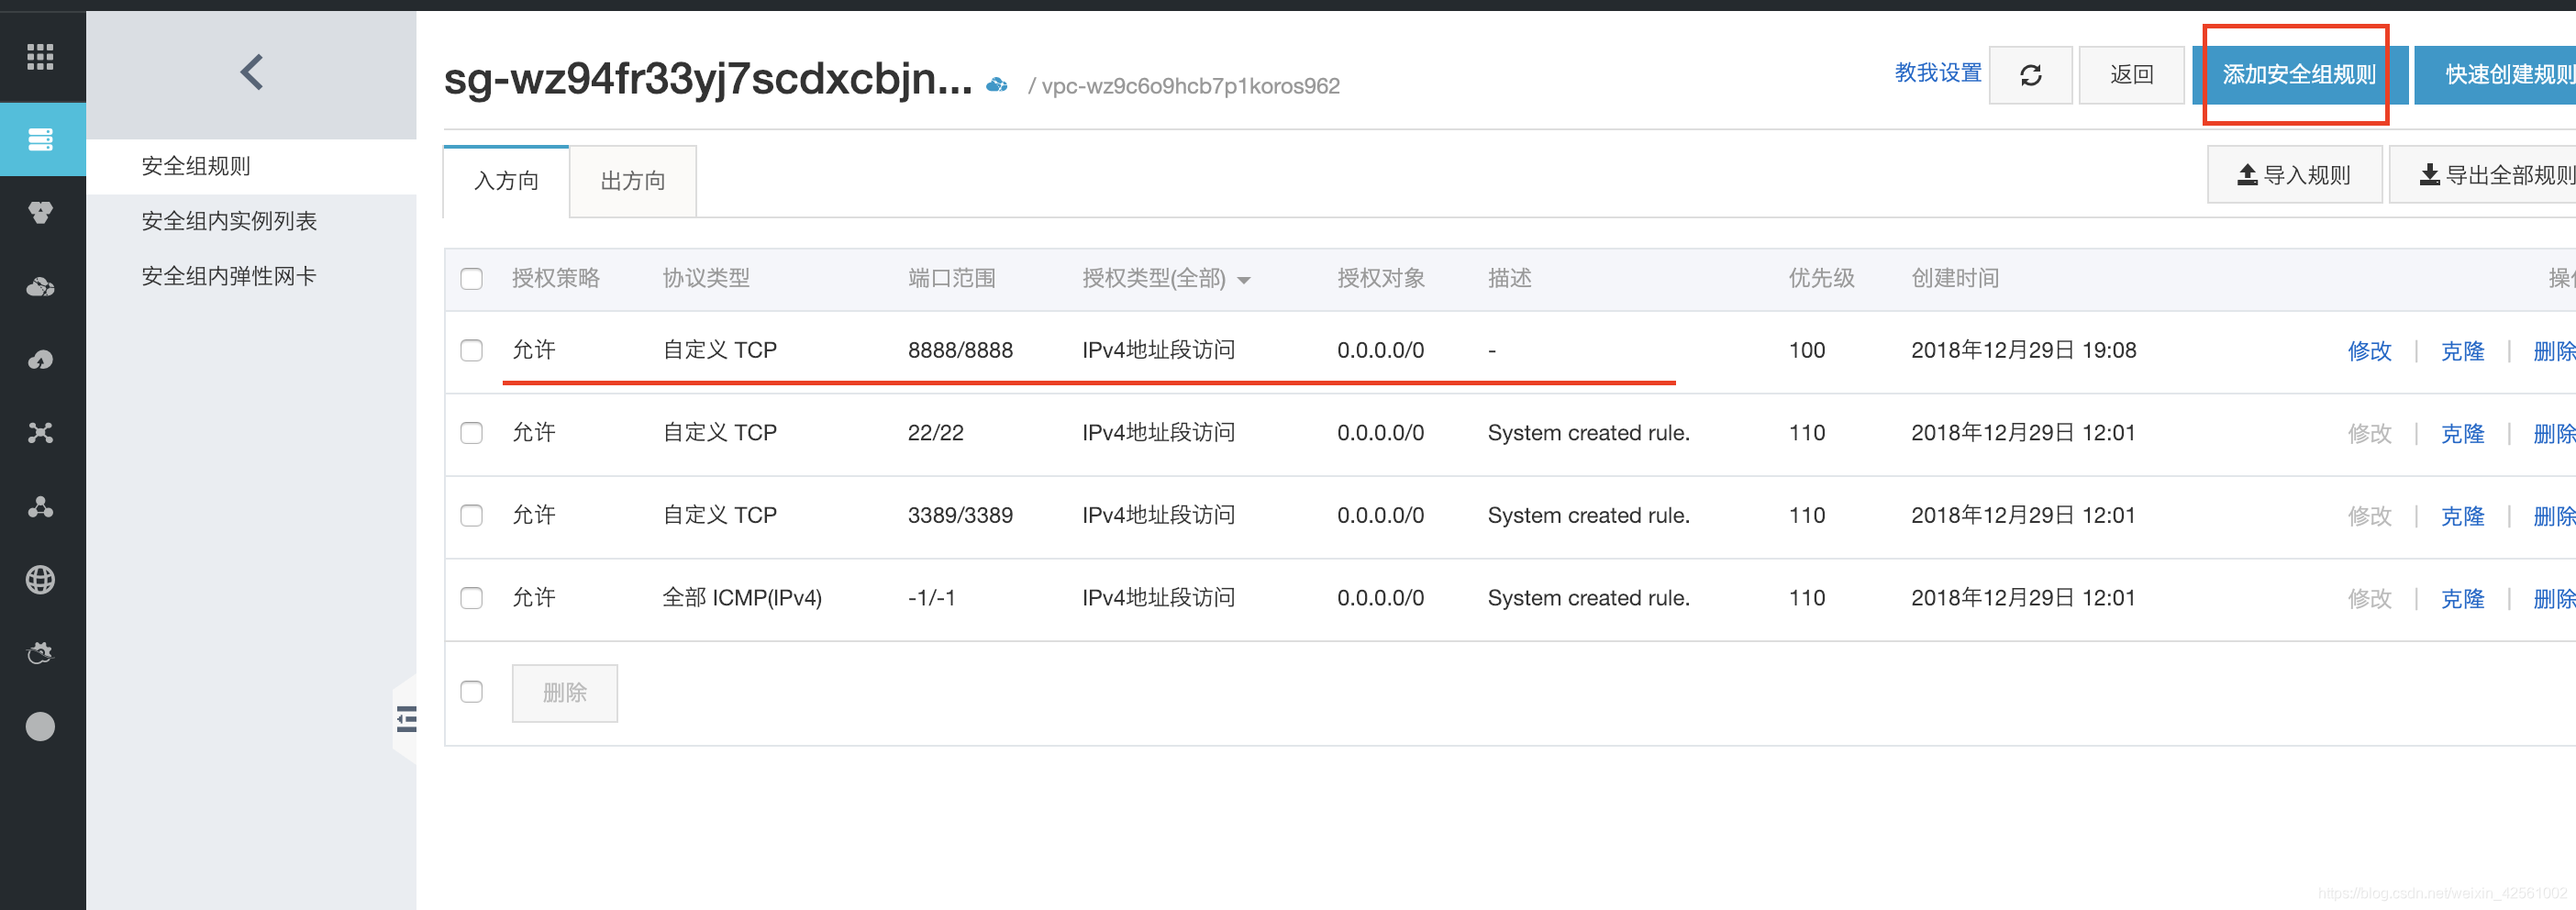This screenshot has height=910, width=2576.
Task: Click 克隆 for the ICMP rule
Action: click(2462, 598)
